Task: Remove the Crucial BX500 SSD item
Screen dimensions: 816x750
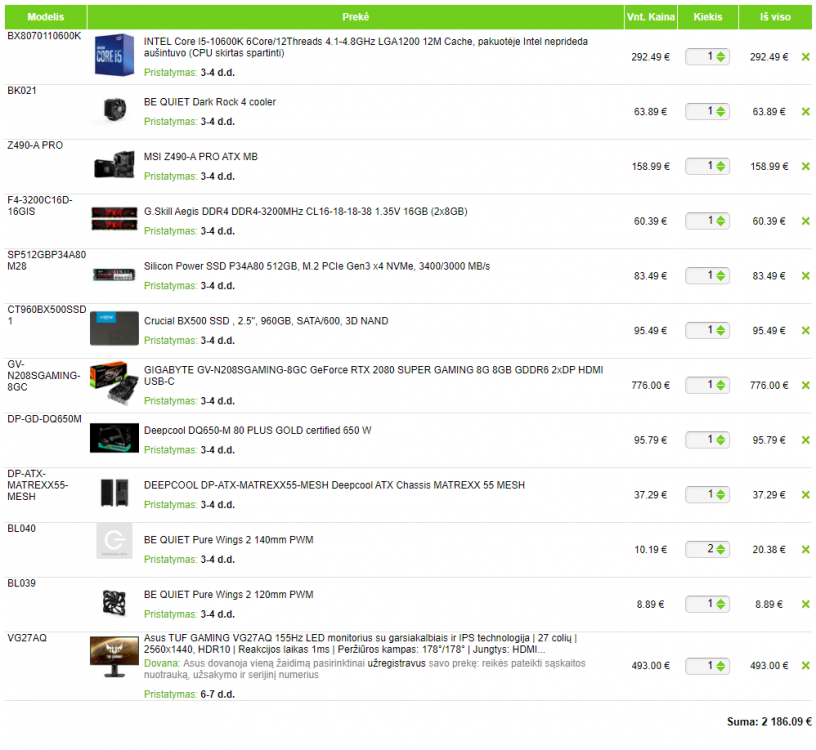Action: click(806, 330)
